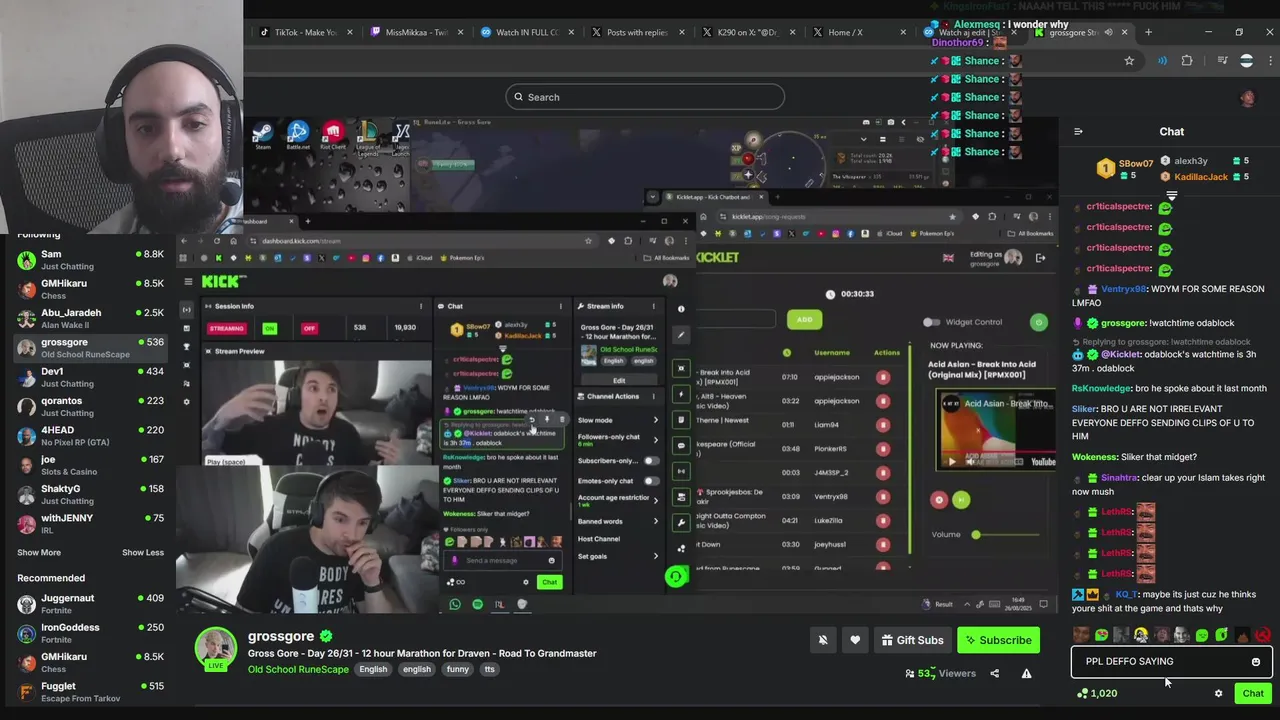Toggle Emotes-only chat switch
Screen dimensions: 1280x720
coord(651,481)
